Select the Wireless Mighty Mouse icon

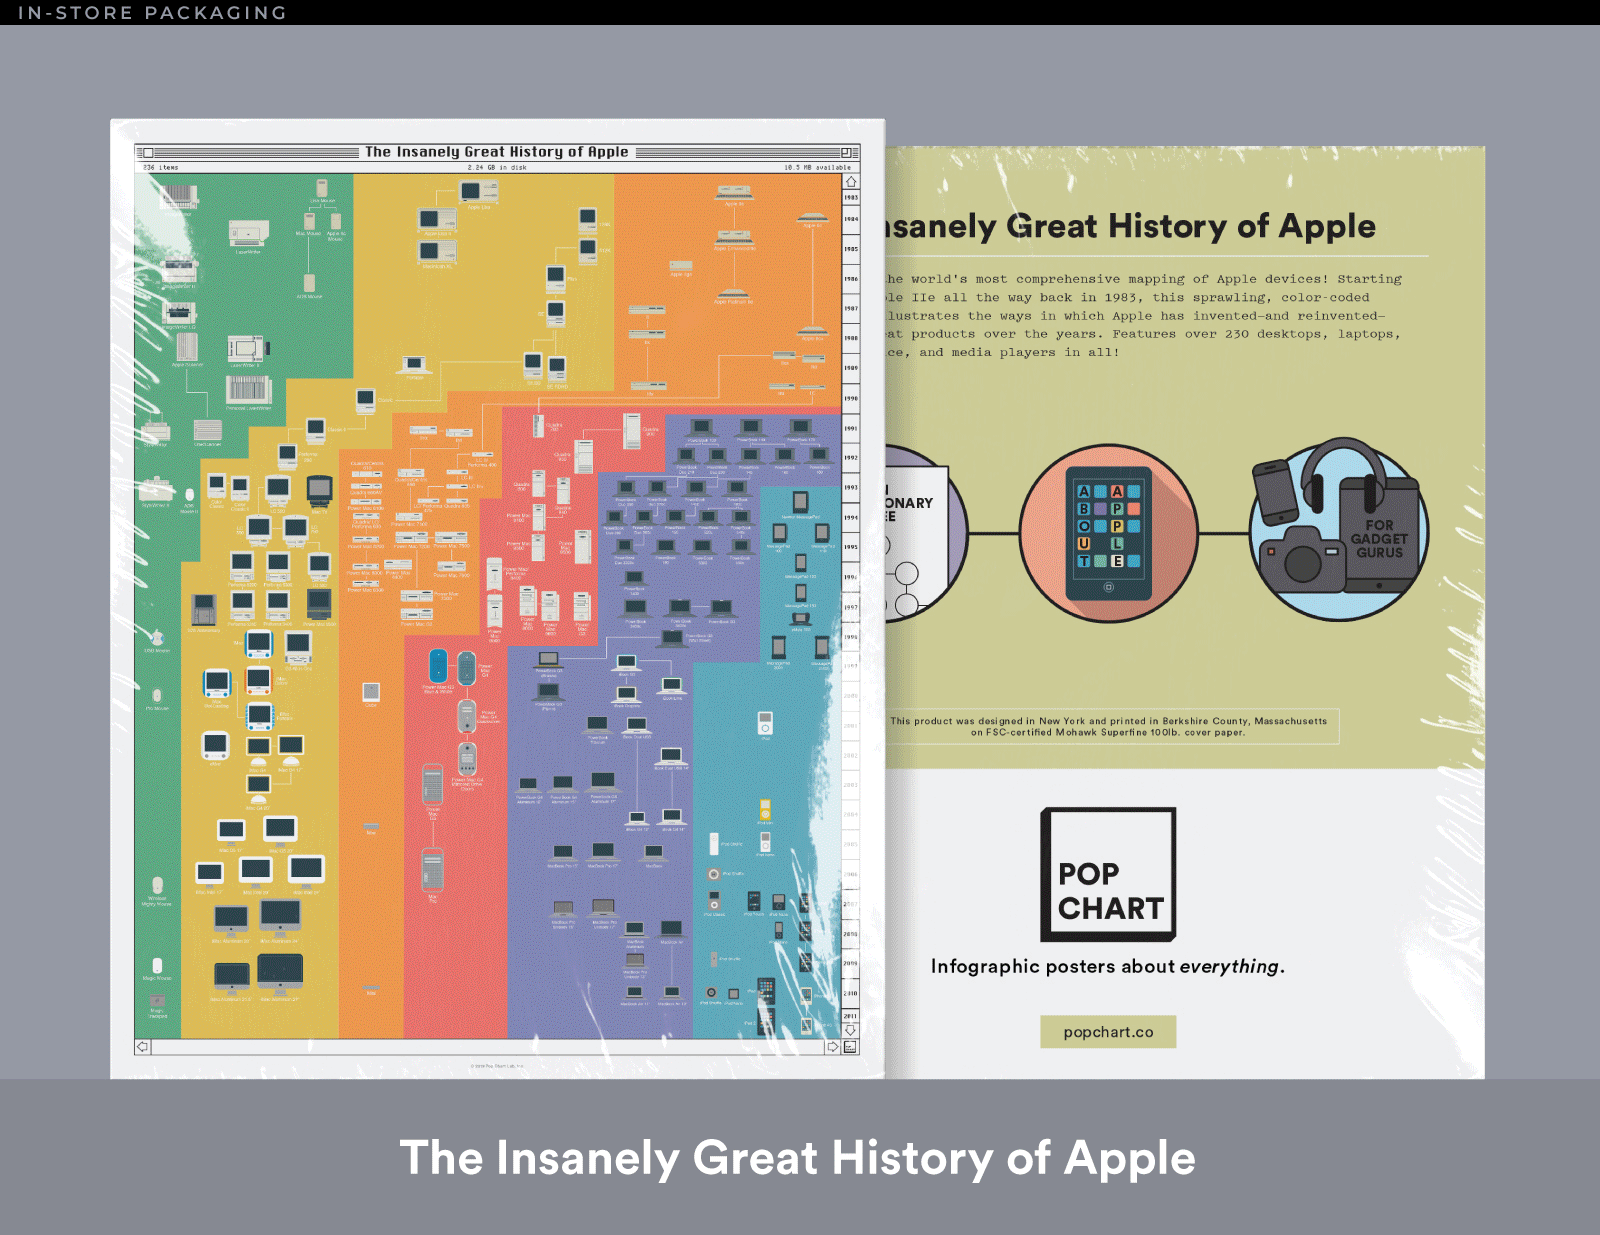[157, 885]
